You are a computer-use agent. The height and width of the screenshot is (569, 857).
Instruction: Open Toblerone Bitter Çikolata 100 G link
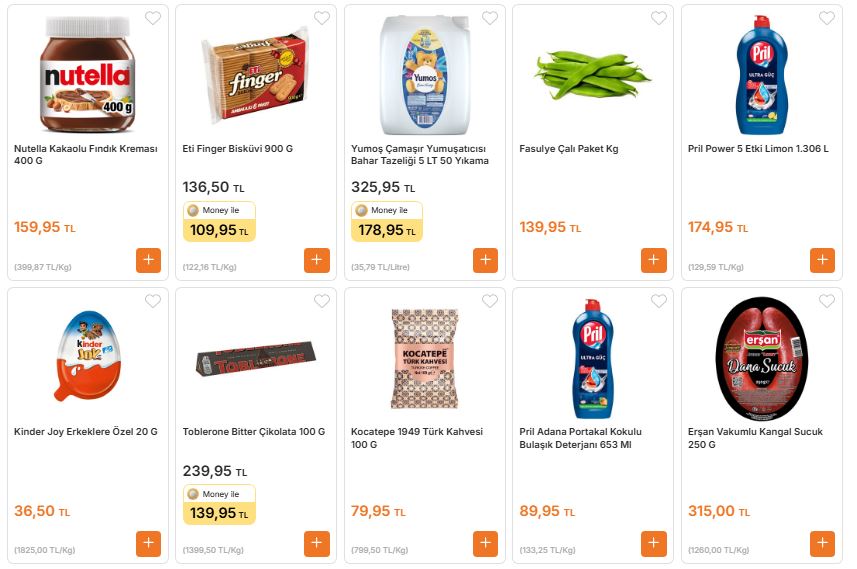click(x=253, y=432)
